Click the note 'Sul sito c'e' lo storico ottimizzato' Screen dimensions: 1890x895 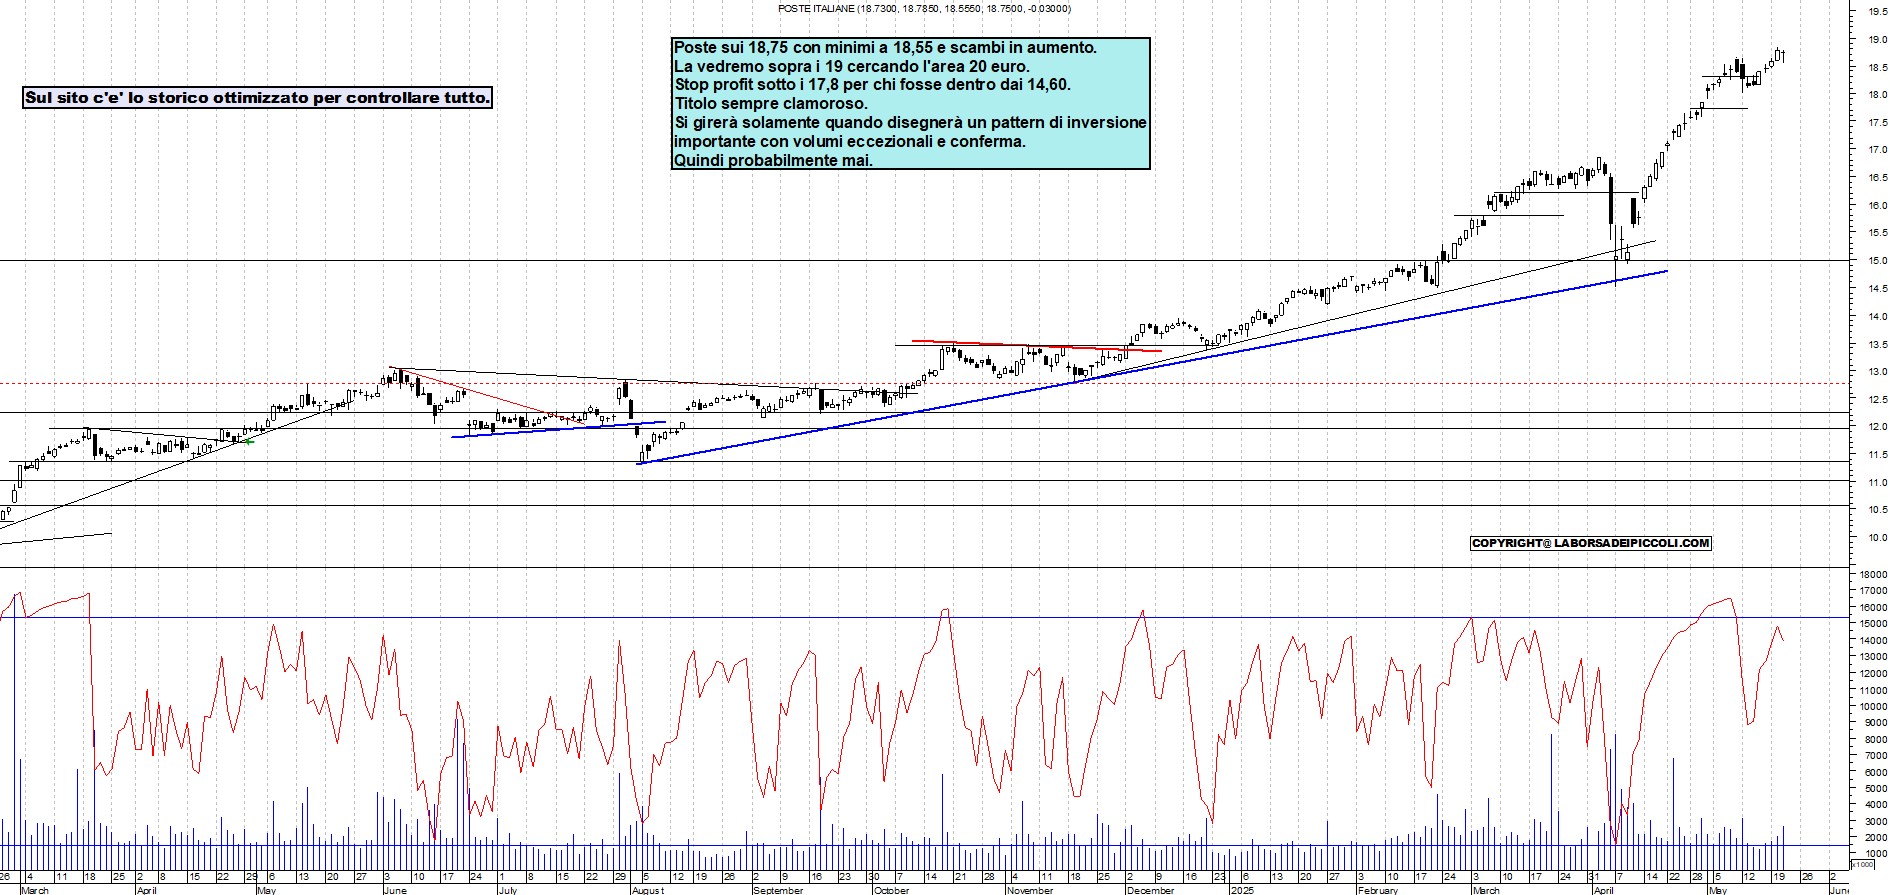point(257,98)
